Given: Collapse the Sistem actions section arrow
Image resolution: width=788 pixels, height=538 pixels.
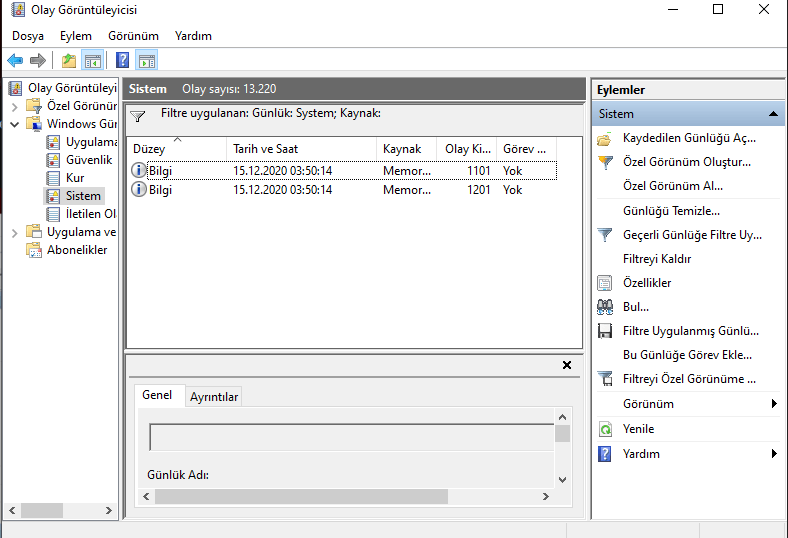Looking at the screenshot, I should pos(773,114).
